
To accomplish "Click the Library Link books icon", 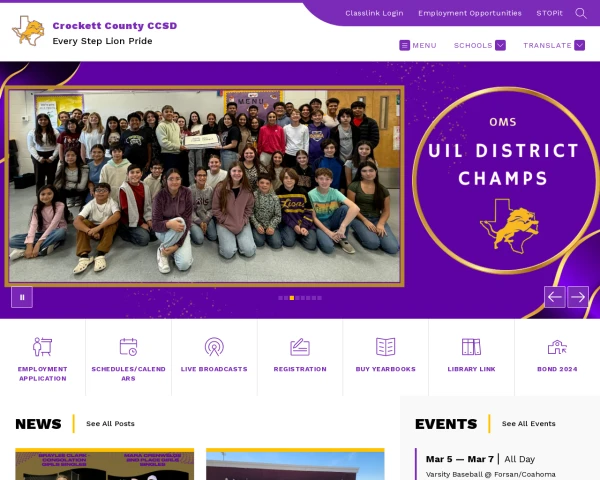I will 471,347.
